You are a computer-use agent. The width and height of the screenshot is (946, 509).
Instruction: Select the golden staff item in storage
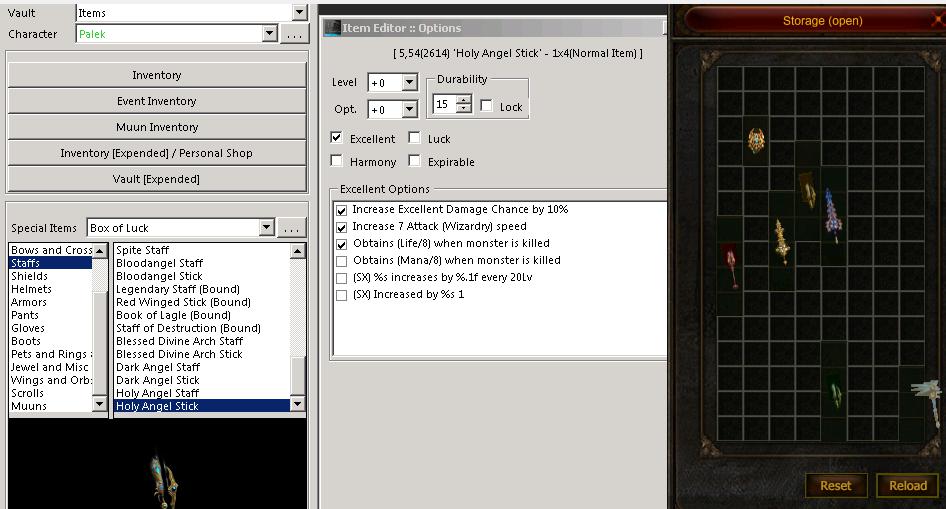[782, 241]
